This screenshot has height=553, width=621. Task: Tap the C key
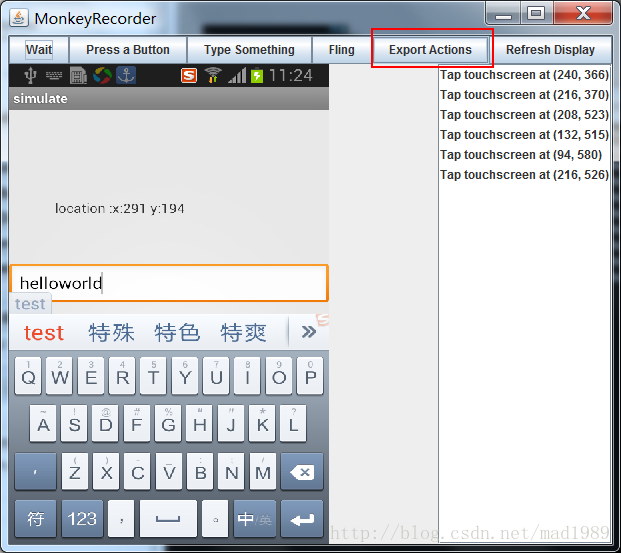click(137, 471)
